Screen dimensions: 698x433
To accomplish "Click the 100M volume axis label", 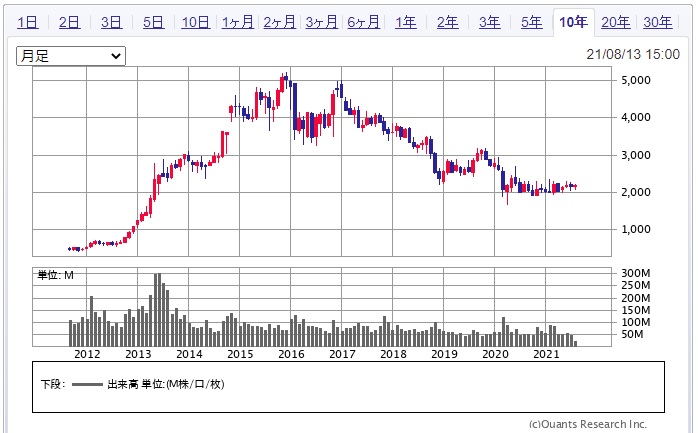I will pos(636,322).
